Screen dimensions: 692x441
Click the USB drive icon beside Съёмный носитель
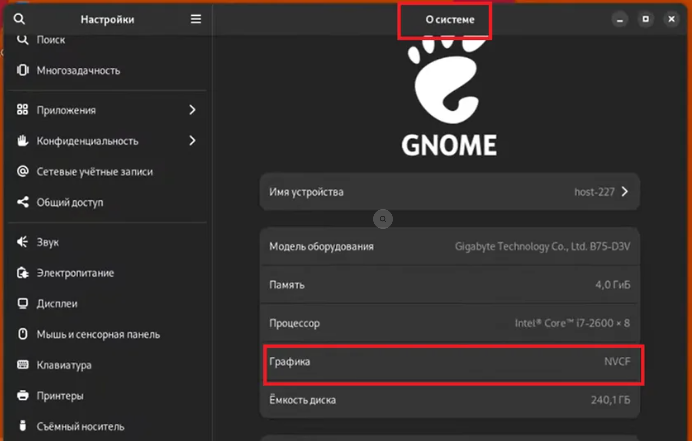click(x=23, y=426)
